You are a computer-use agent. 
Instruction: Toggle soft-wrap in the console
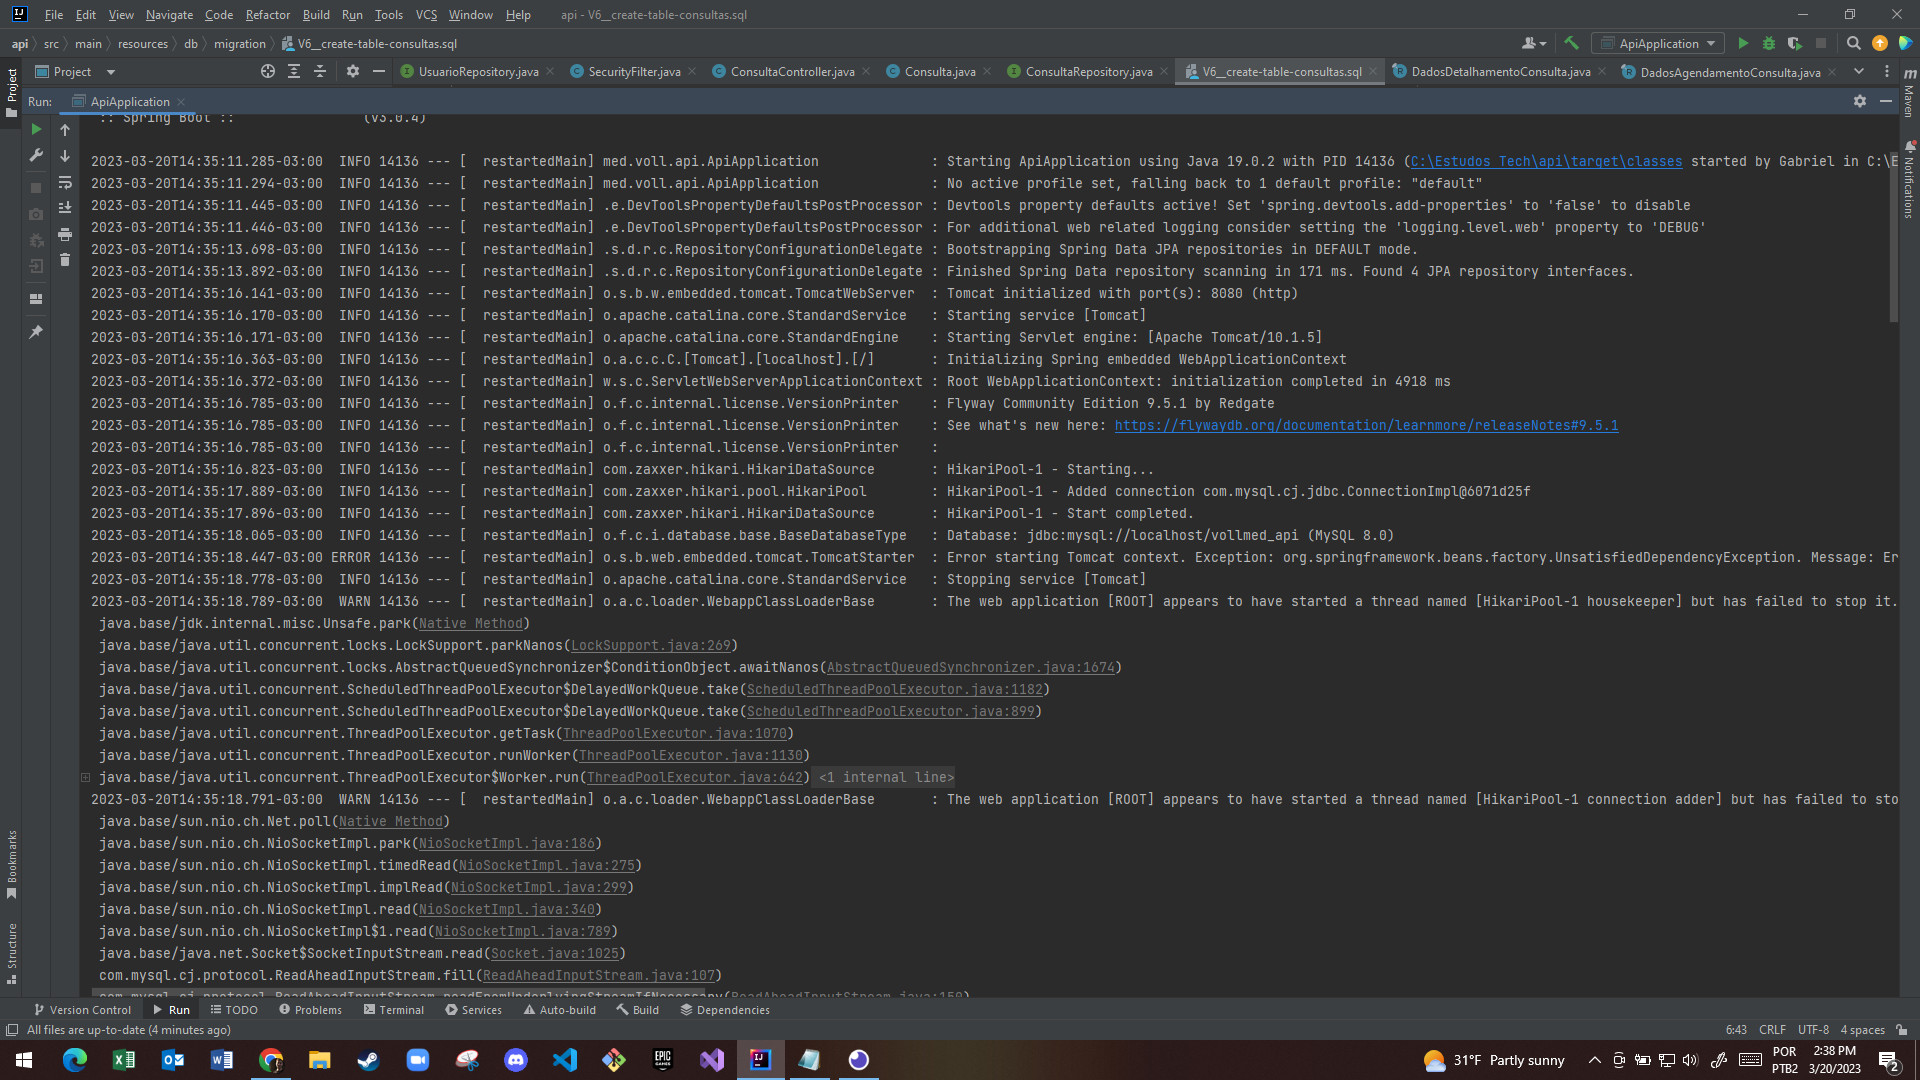click(x=65, y=182)
